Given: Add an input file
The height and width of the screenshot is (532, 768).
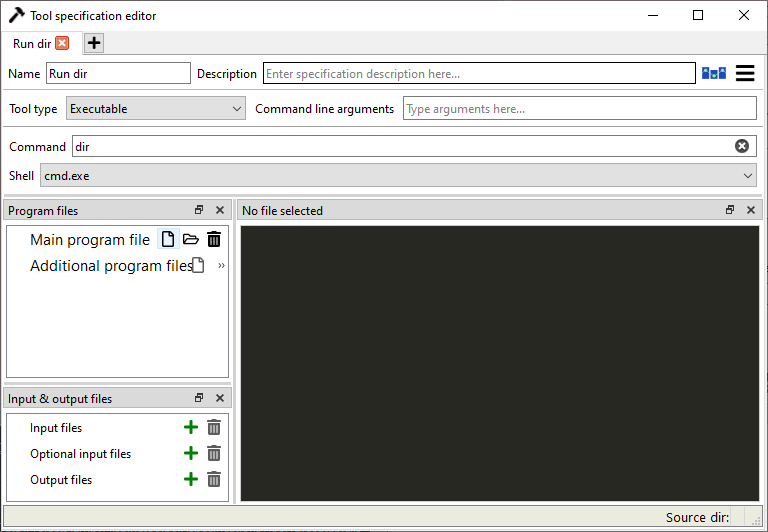Looking at the screenshot, I should click(x=191, y=427).
